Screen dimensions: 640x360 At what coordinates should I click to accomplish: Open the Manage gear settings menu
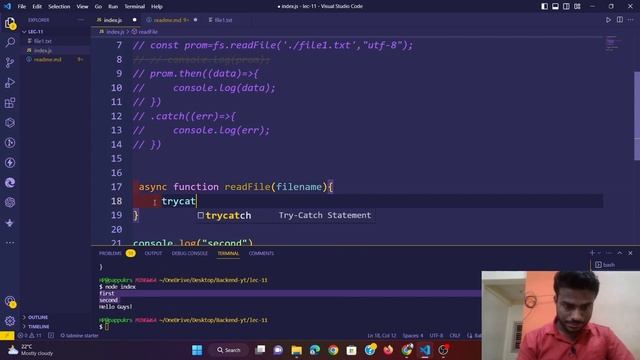point(10,321)
